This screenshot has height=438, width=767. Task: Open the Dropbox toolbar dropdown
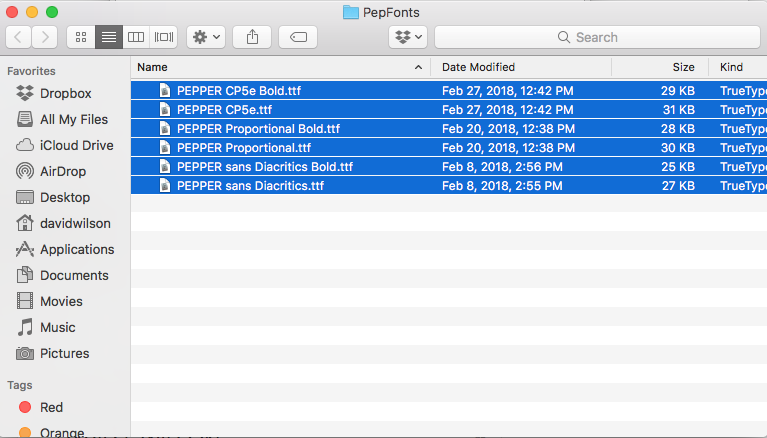point(408,37)
